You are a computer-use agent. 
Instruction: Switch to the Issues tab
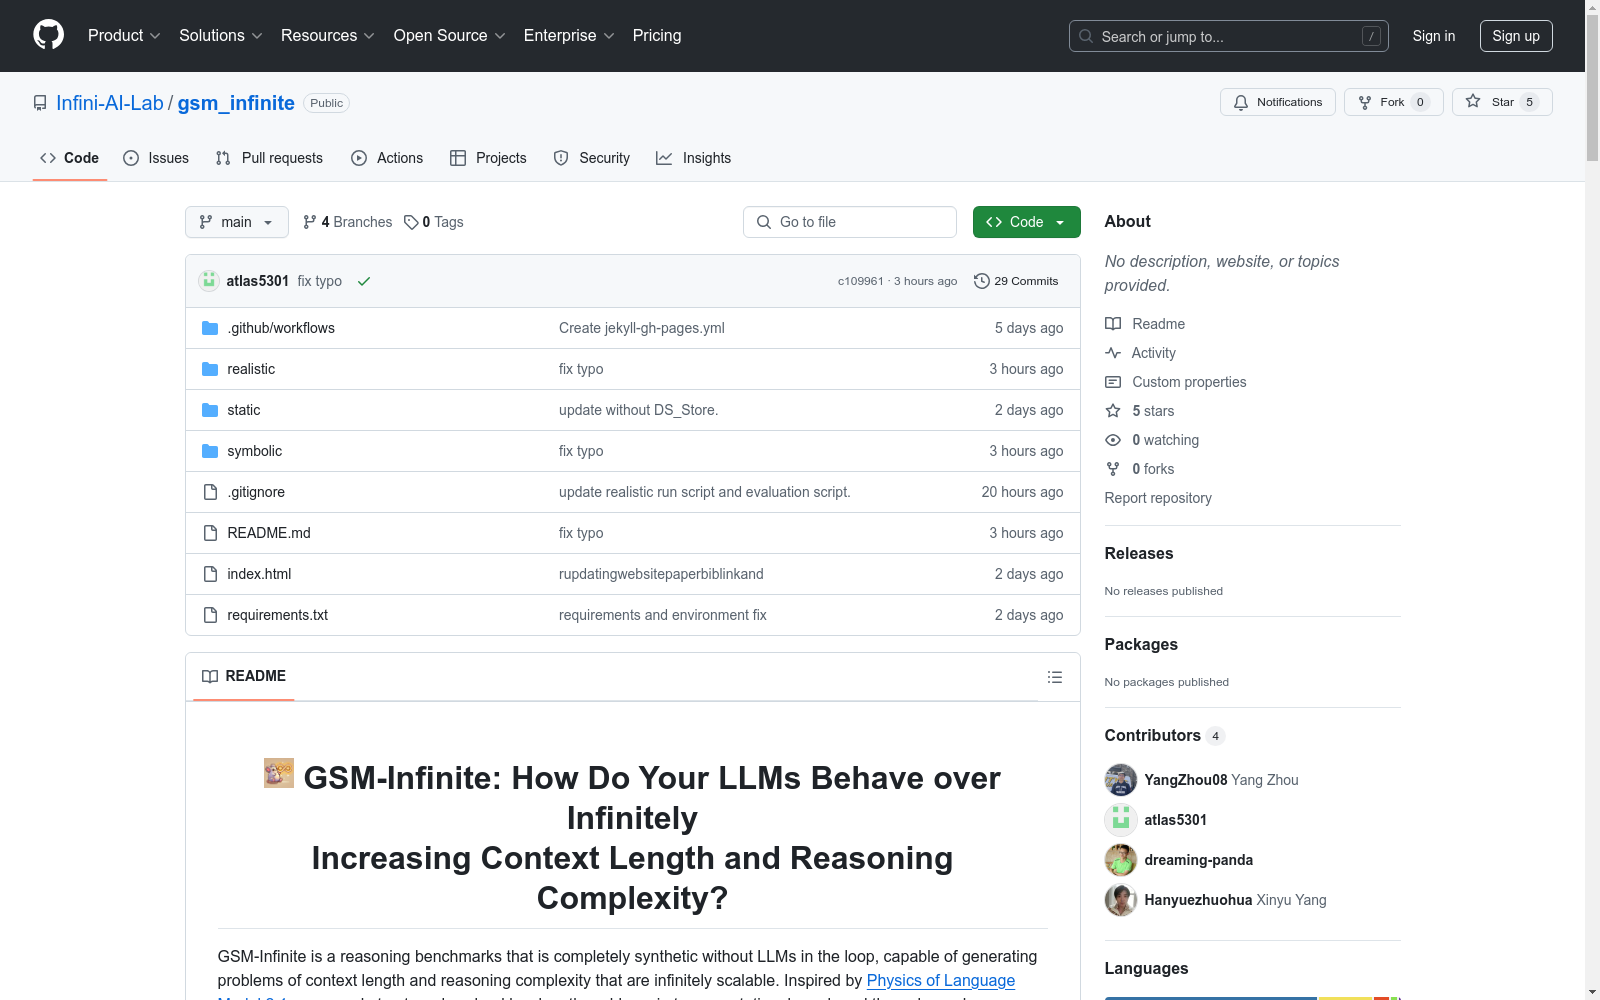click(156, 158)
